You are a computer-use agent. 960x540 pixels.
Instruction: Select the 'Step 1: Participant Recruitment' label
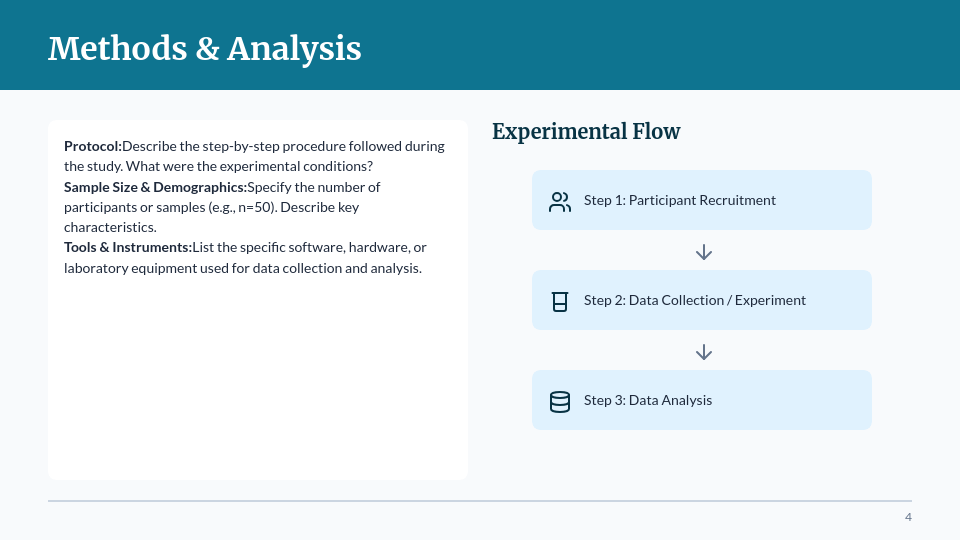point(680,200)
